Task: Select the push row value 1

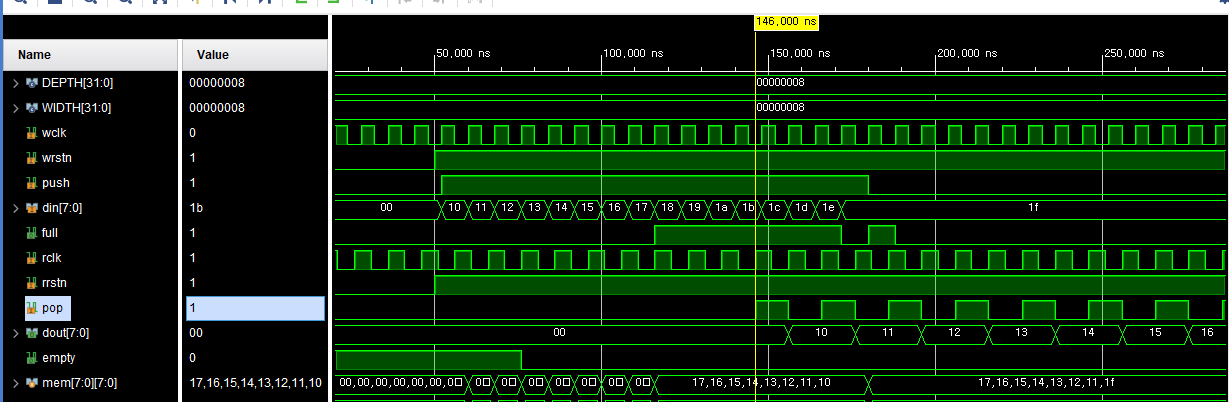Action: [x=255, y=183]
